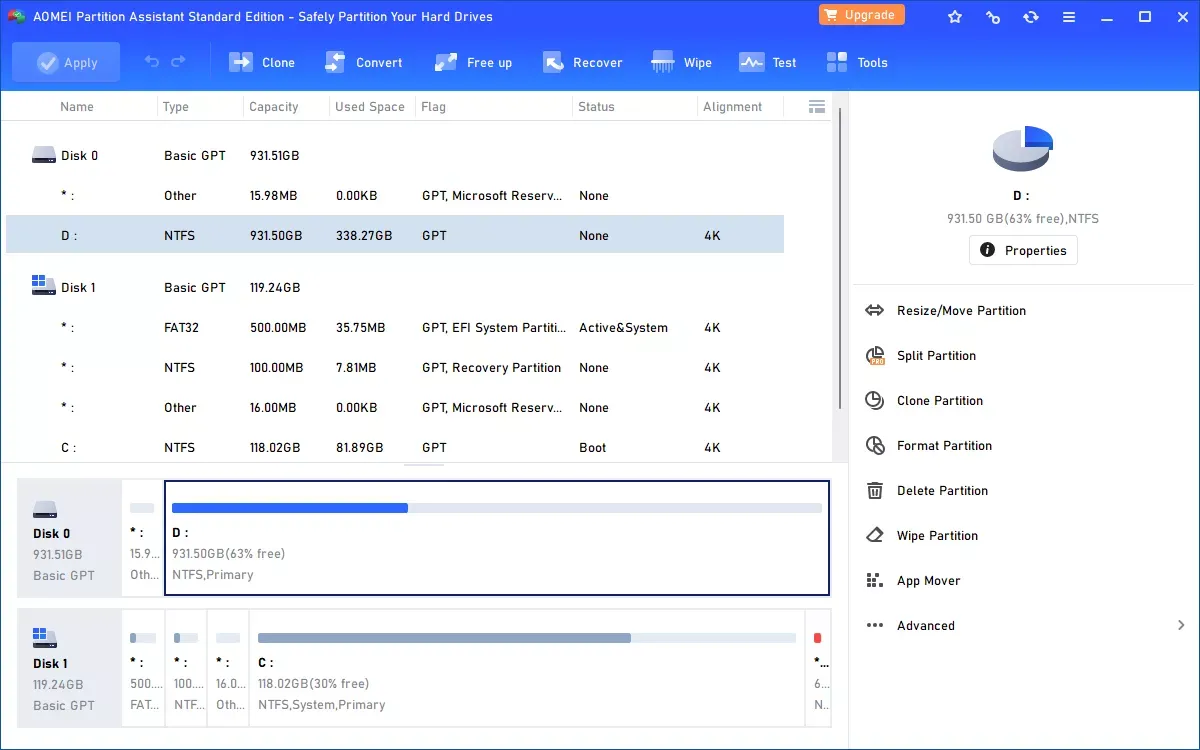Select the D: partition bar in disk map
The image size is (1200, 750).
[497, 538]
